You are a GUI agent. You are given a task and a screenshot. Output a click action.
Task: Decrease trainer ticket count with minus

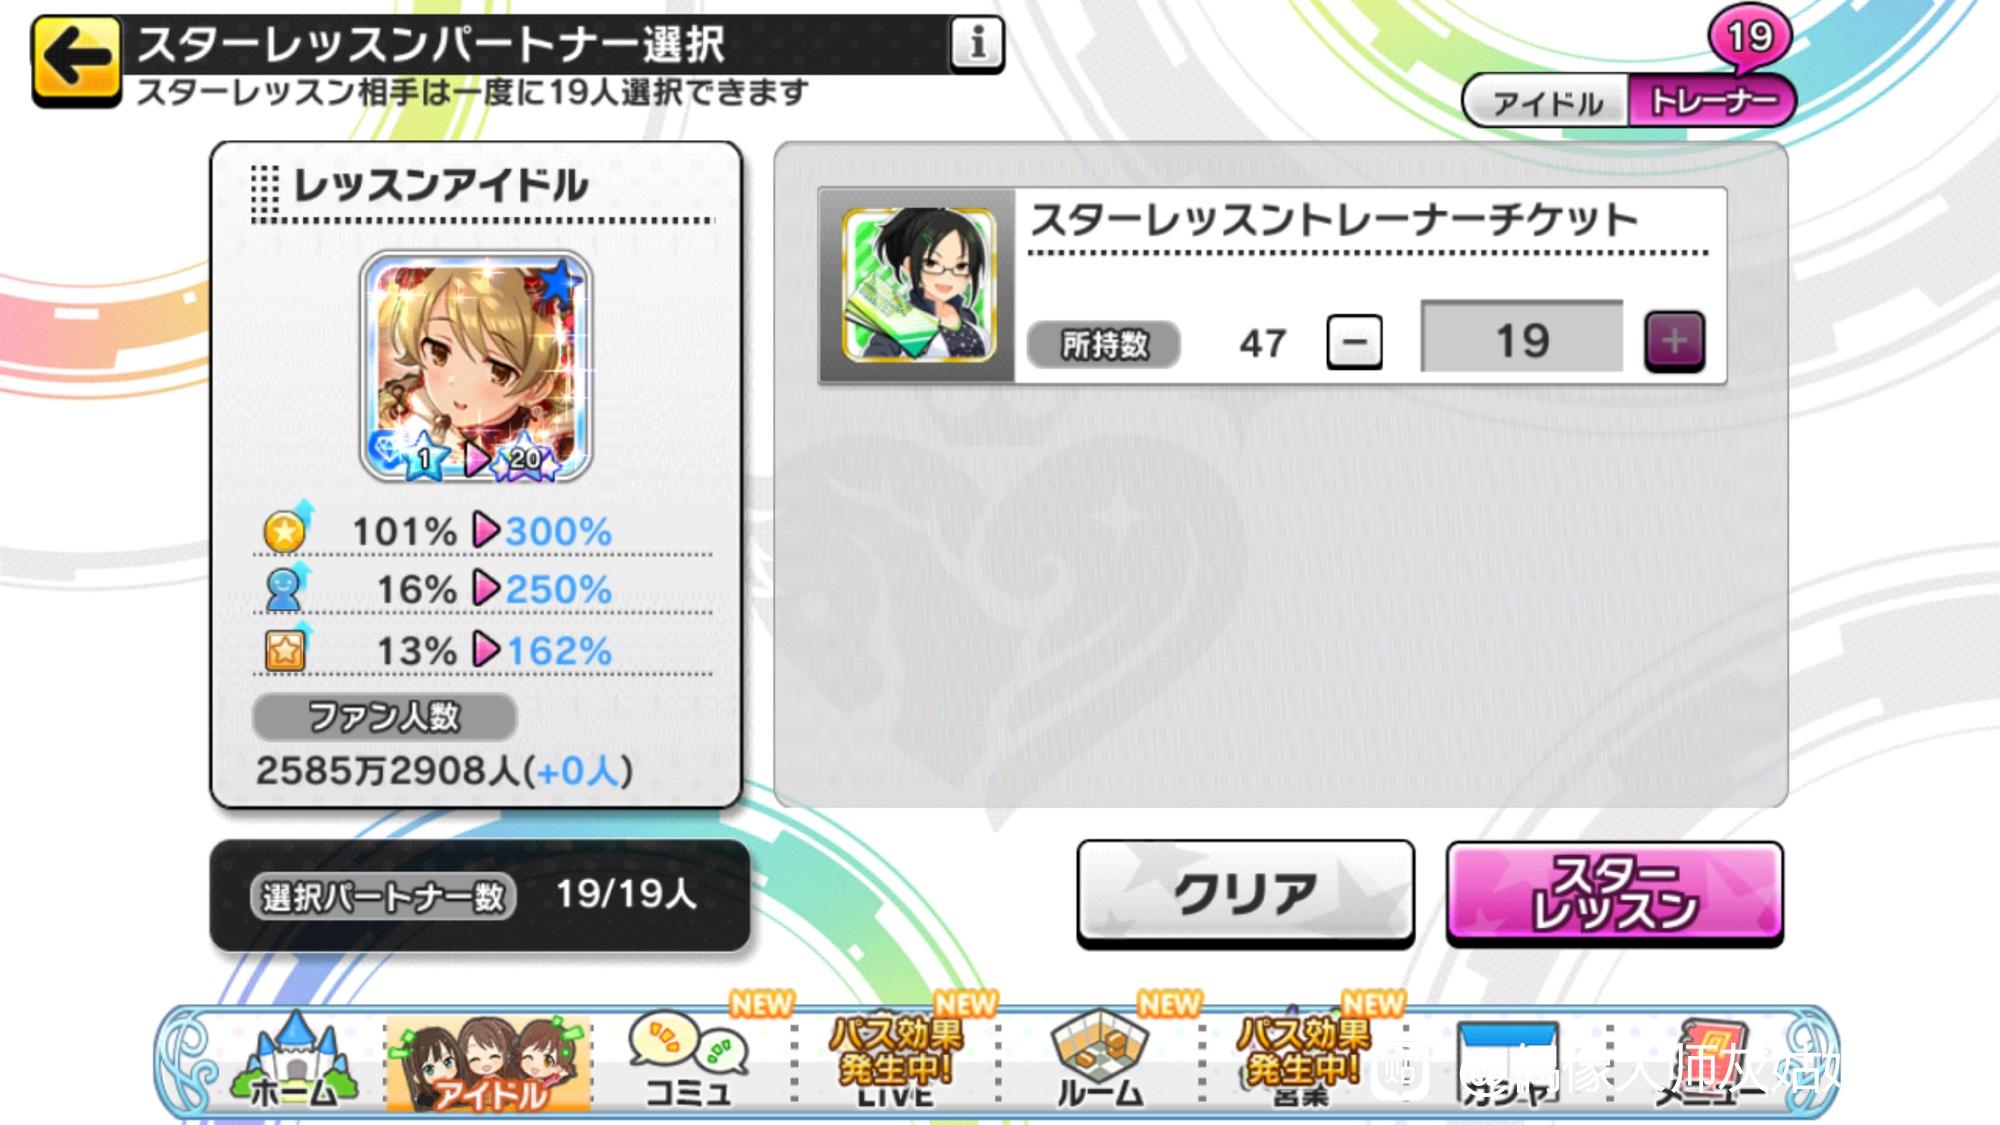[x=1354, y=342]
